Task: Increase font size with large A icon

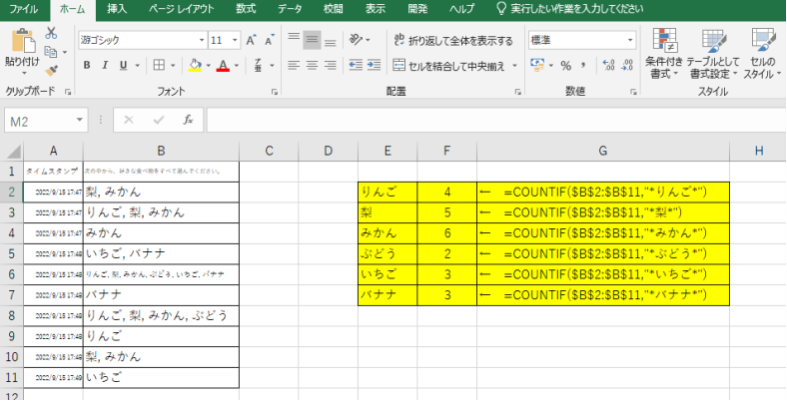Action: click(251, 41)
